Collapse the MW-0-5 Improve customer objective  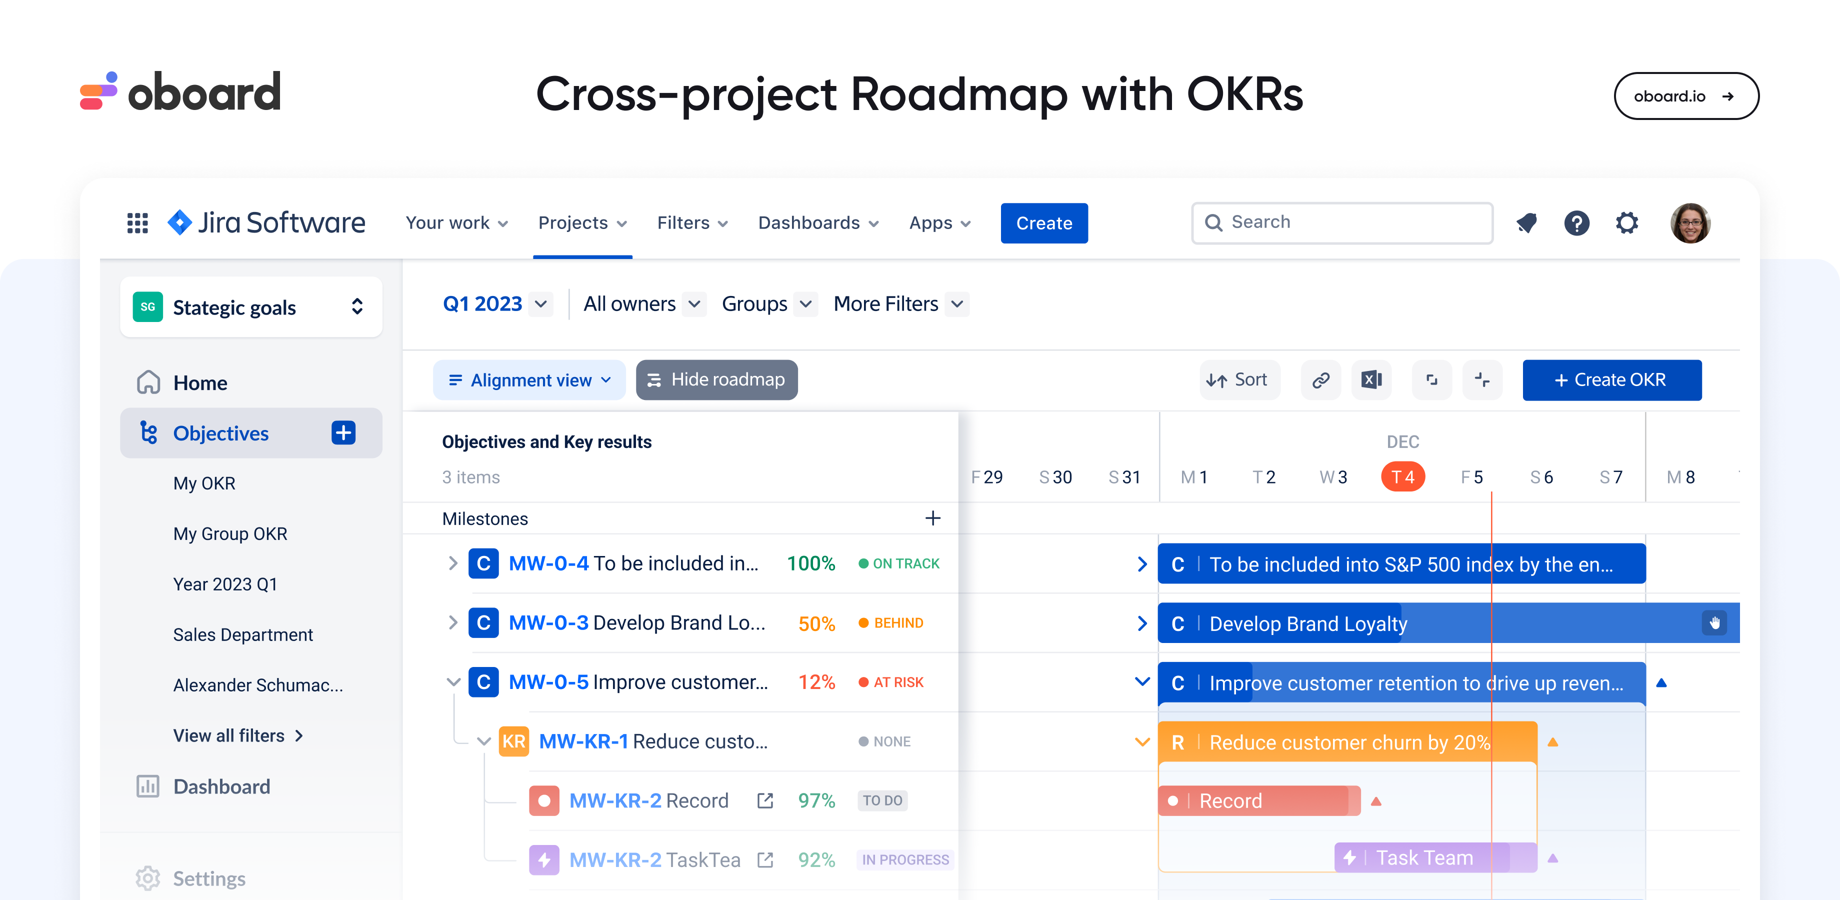[x=453, y=681]
